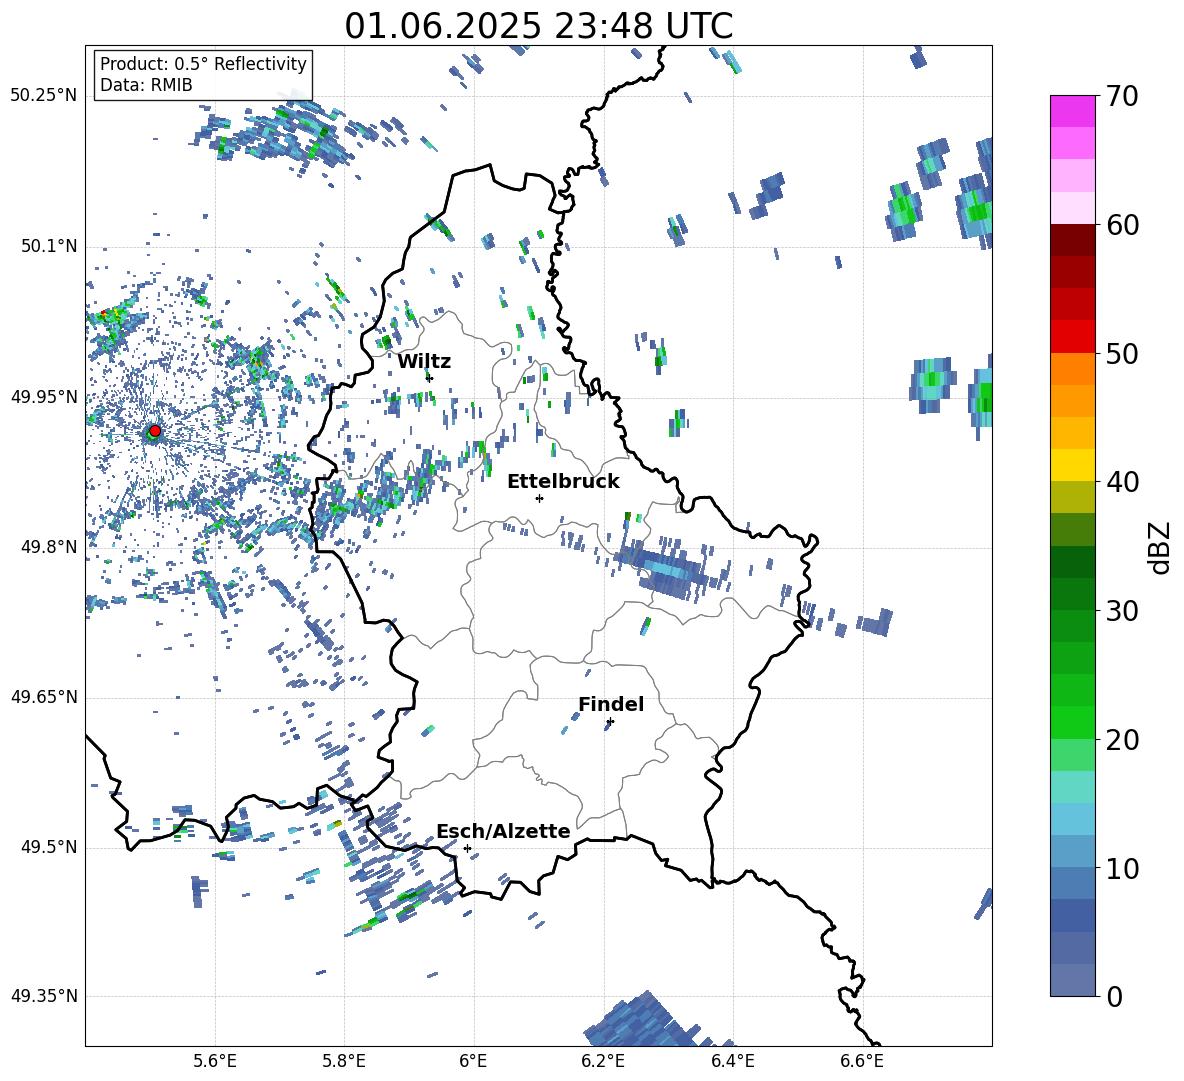Click the Esch/Alzette station cross marker
Screen dimensions: 1184x1081
(x=467, y=848)
